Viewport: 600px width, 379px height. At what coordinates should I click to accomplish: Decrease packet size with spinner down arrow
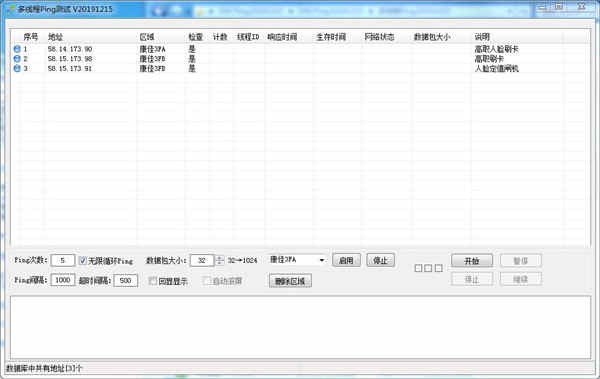[x=220, y=263]
